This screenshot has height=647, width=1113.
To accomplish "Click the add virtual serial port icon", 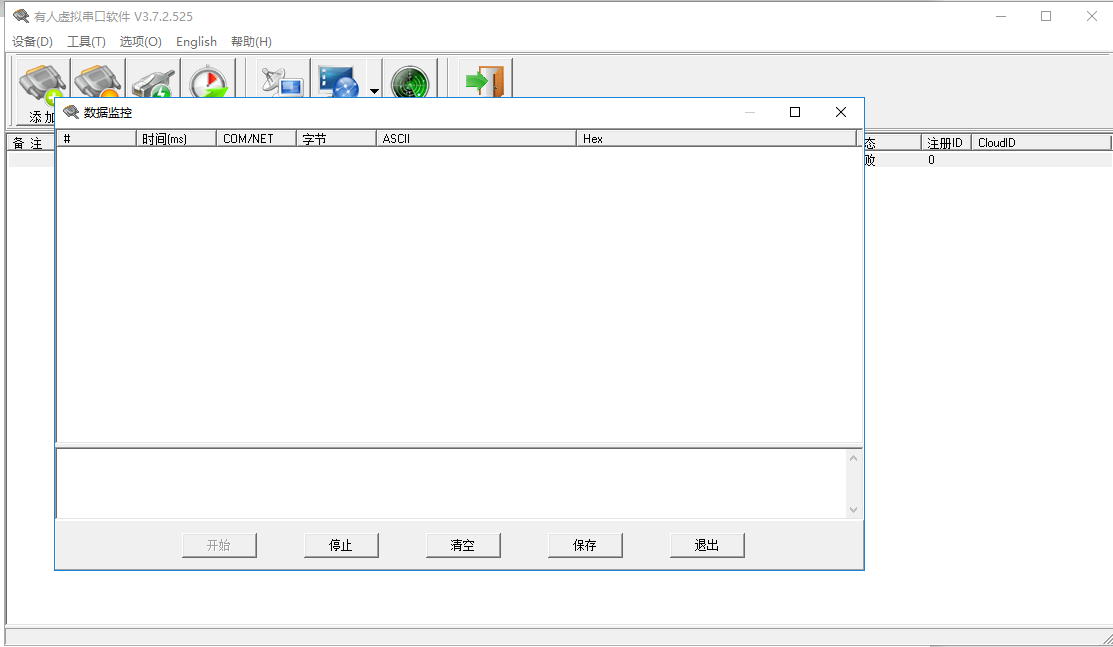I will click(x=42, y=80).
